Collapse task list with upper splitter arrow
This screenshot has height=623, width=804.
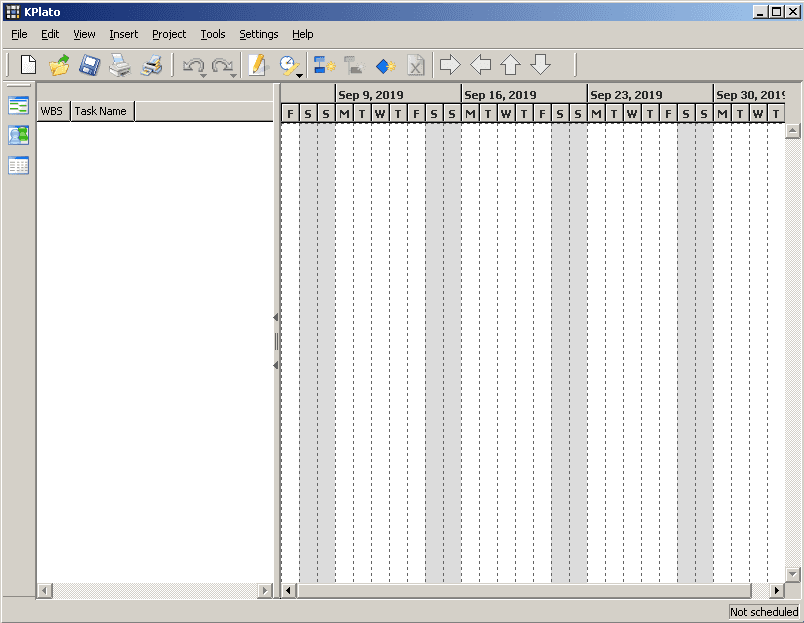[x=276, y=317]
